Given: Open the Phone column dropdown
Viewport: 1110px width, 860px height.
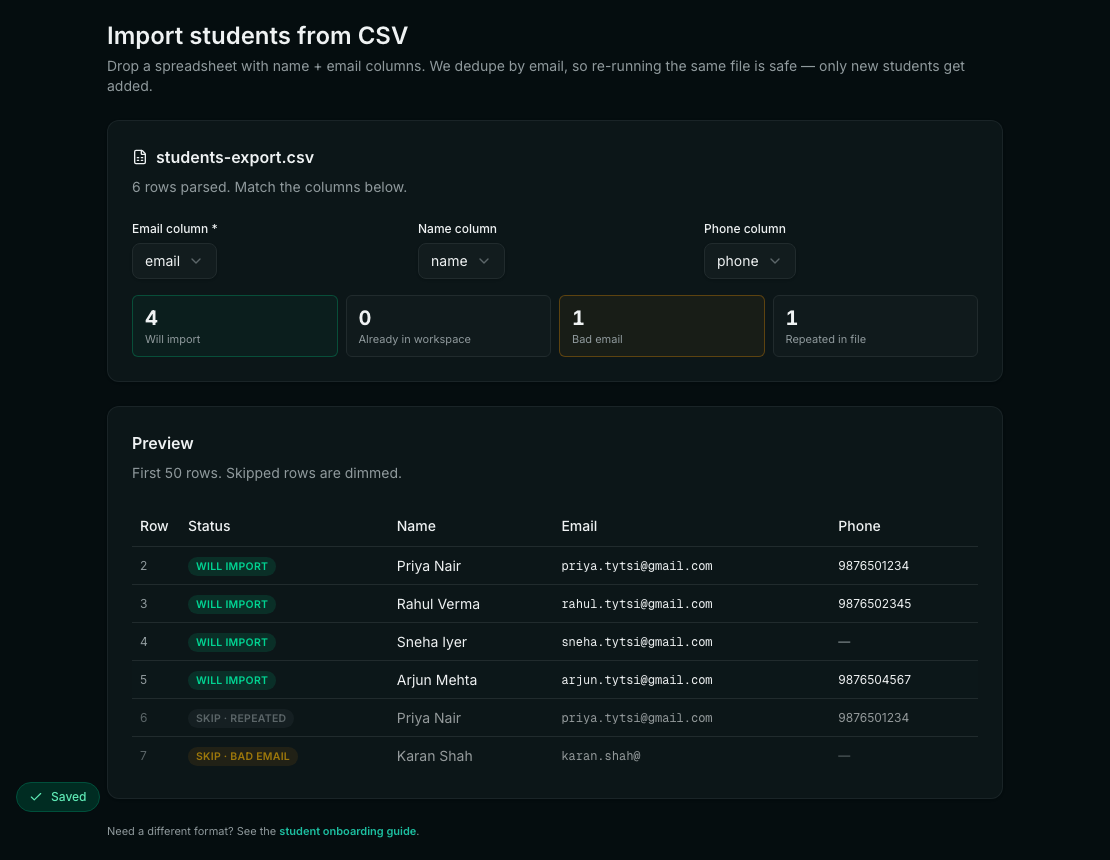Looking at the screenshot, I should click(750, 261).
